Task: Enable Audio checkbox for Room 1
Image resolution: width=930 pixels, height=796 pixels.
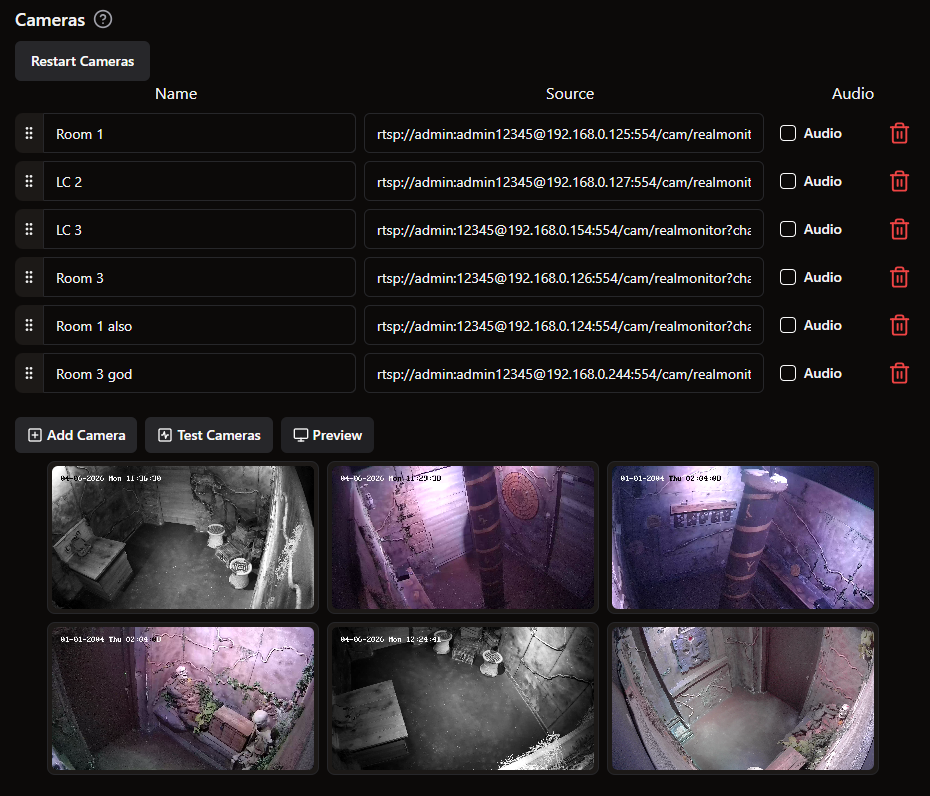Action: tap(788, 133)
